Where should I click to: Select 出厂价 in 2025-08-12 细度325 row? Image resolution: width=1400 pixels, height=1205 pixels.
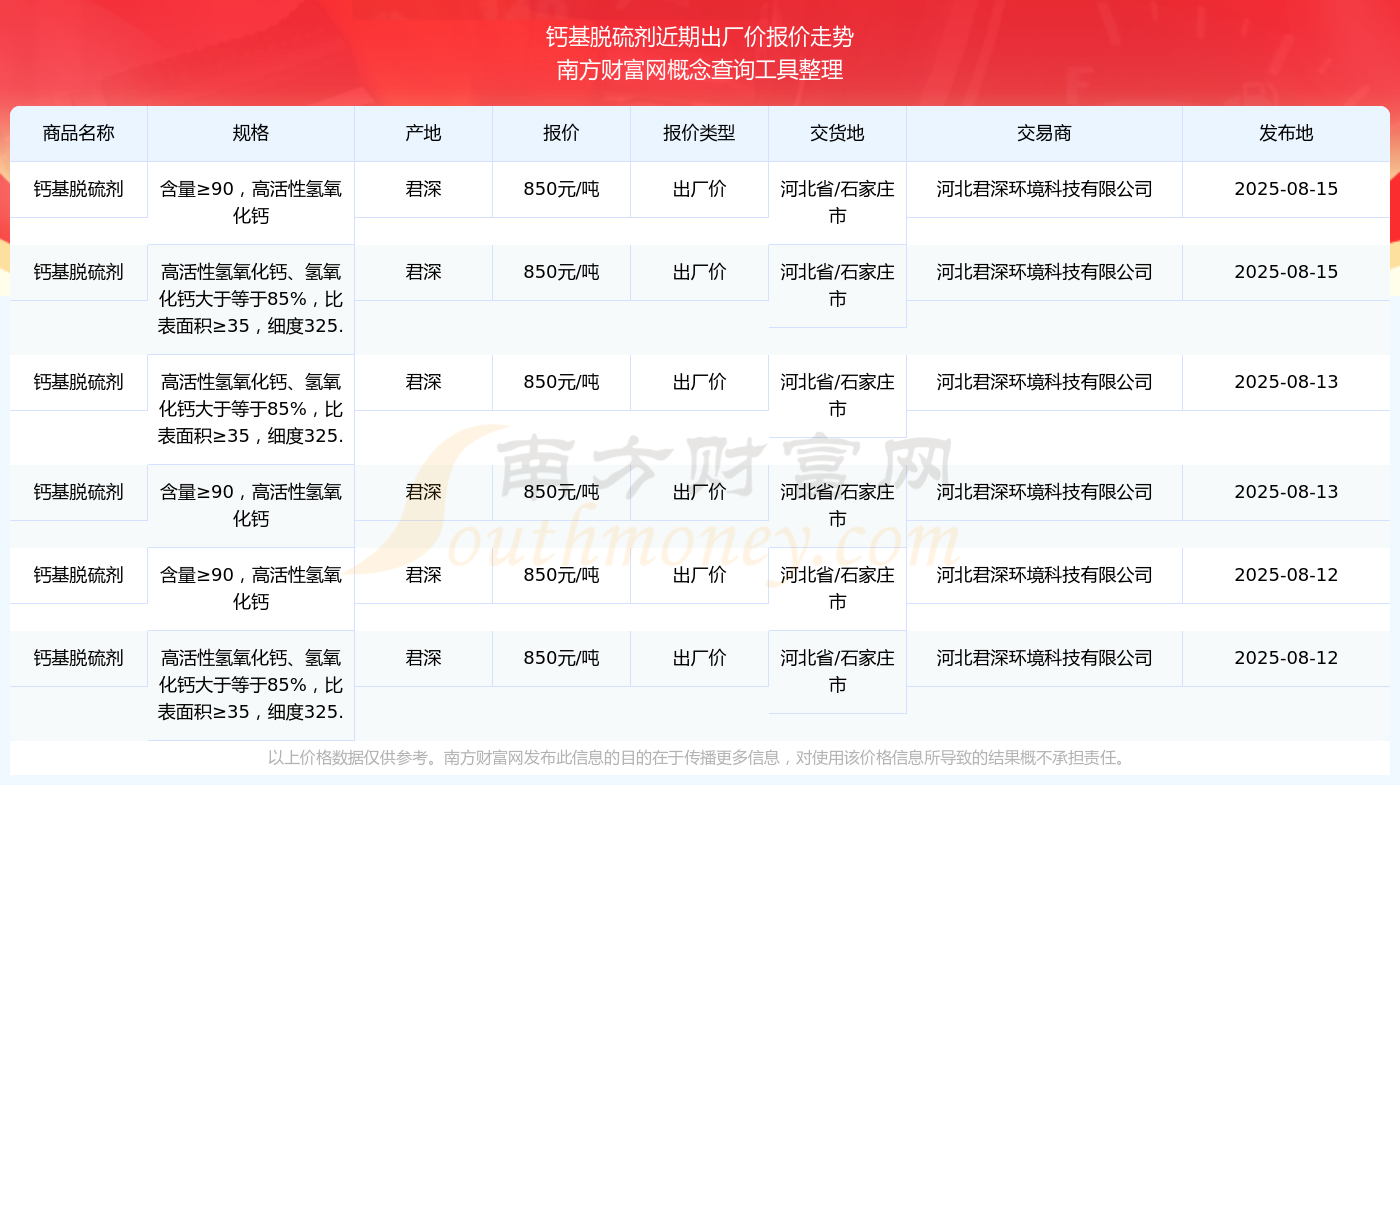point(700,658)
